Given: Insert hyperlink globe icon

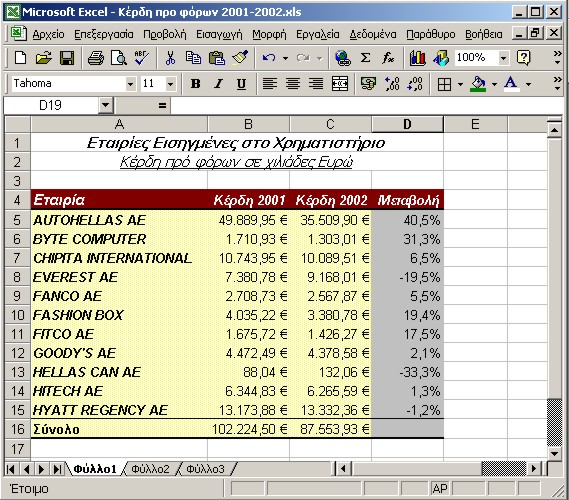Looking at the screenshot, I should point(343,58).
